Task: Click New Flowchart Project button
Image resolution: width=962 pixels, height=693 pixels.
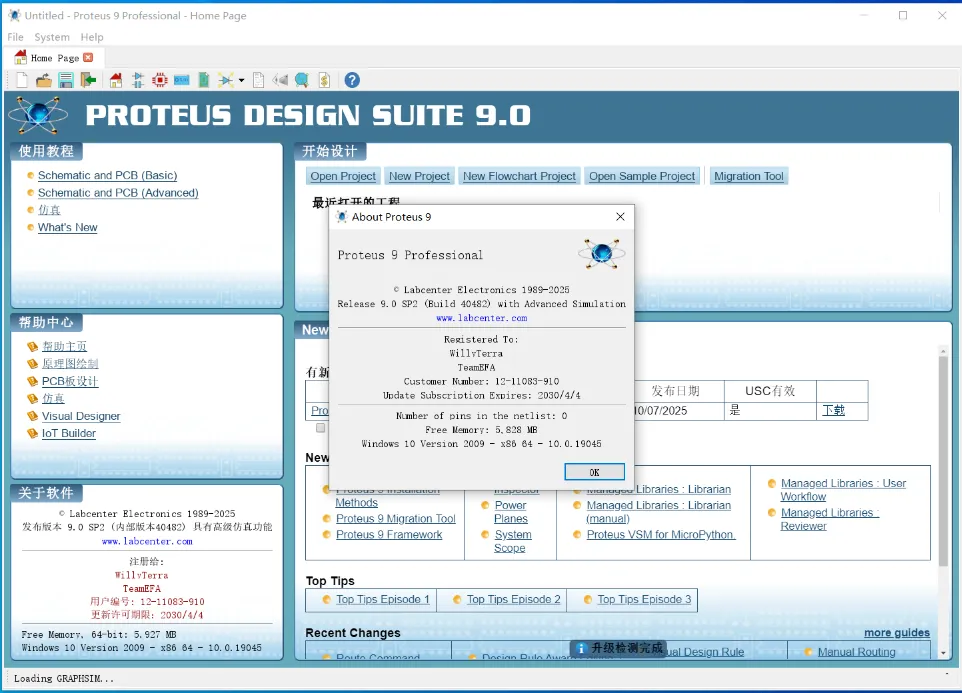Action: click(519, 176)
